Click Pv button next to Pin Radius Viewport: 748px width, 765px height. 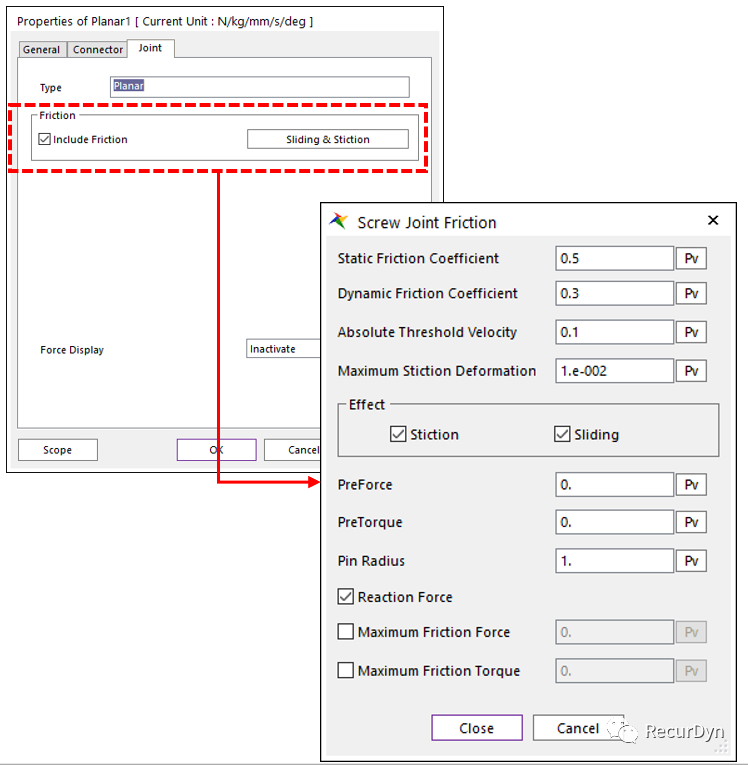690,561
